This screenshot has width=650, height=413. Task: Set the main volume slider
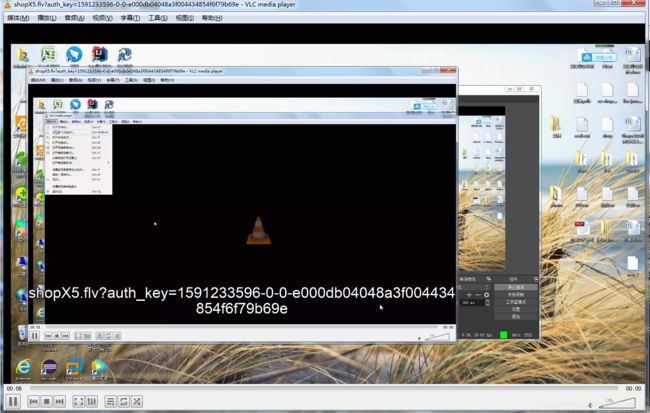click(617, 402)
